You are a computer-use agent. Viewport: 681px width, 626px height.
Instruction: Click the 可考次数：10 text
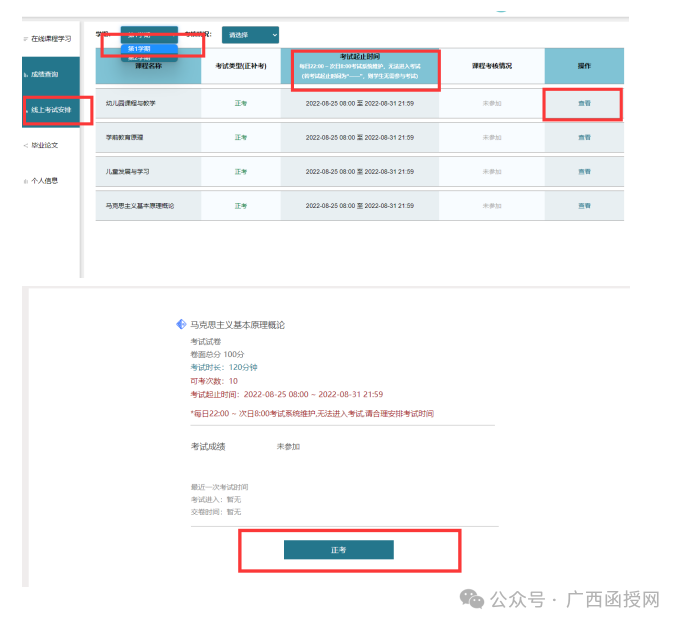click(214, 381)
